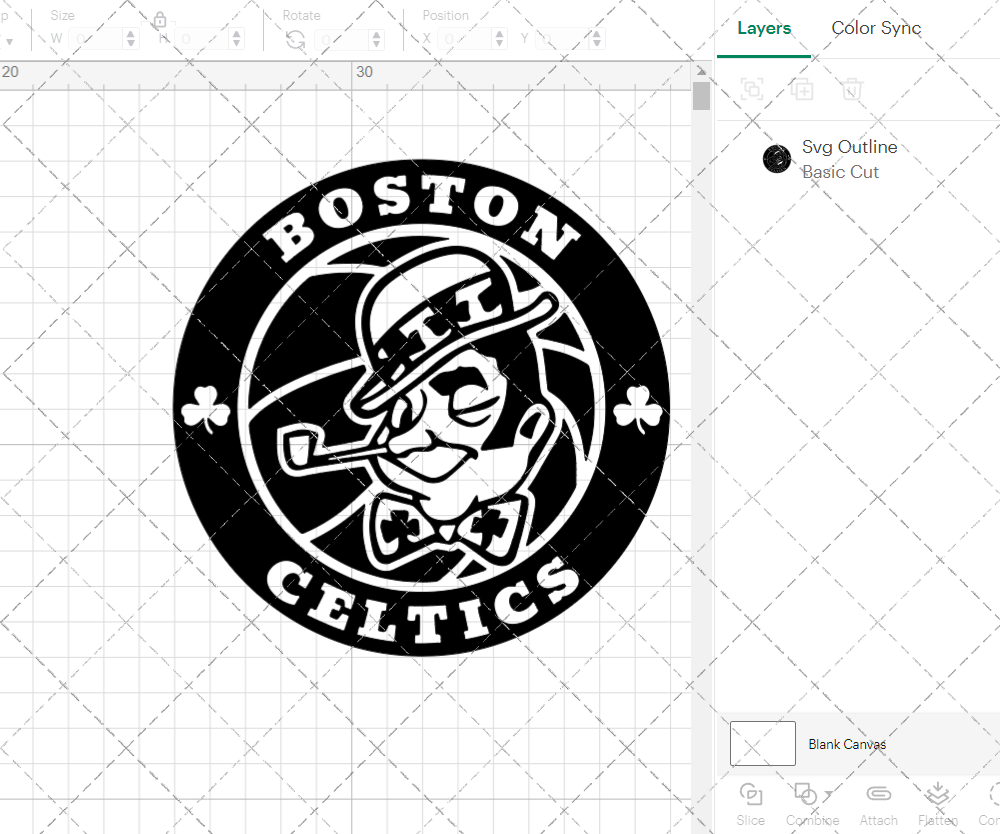Click the duplicate layer icon
Viewport: 1000px width, 834px height.
tap(801, 89)
